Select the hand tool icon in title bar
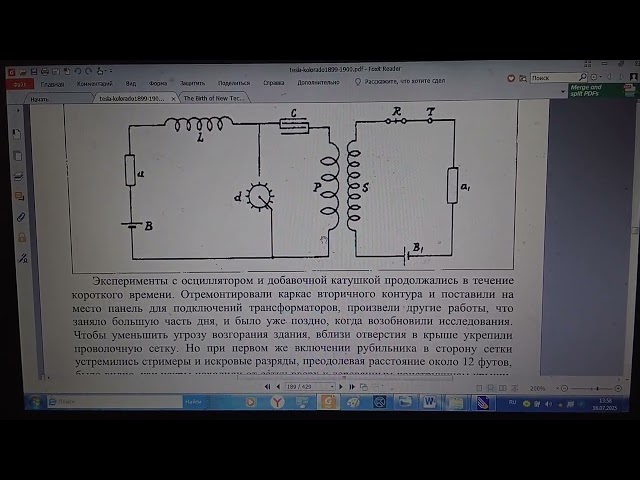640x480 pixels. click(100, 71)
